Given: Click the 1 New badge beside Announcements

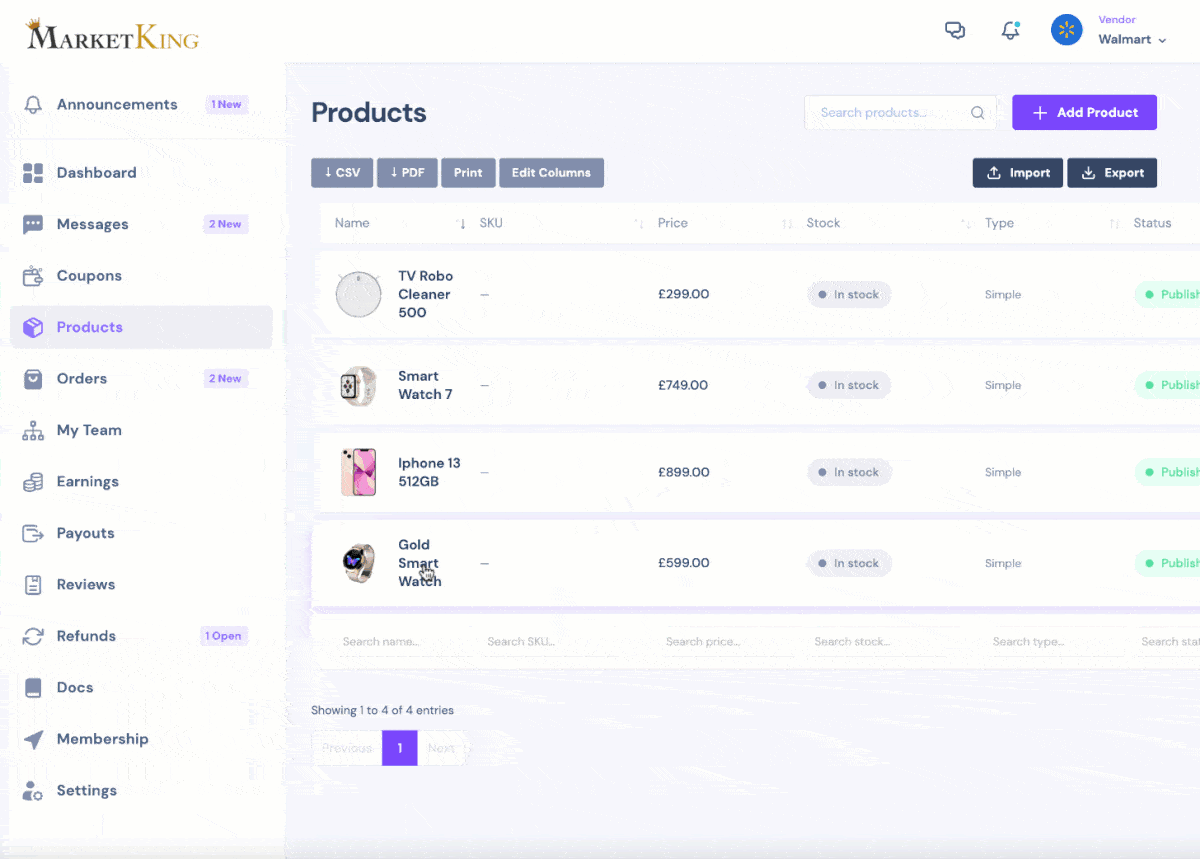Looking at the screenshot, I should [x=227, y=104].
